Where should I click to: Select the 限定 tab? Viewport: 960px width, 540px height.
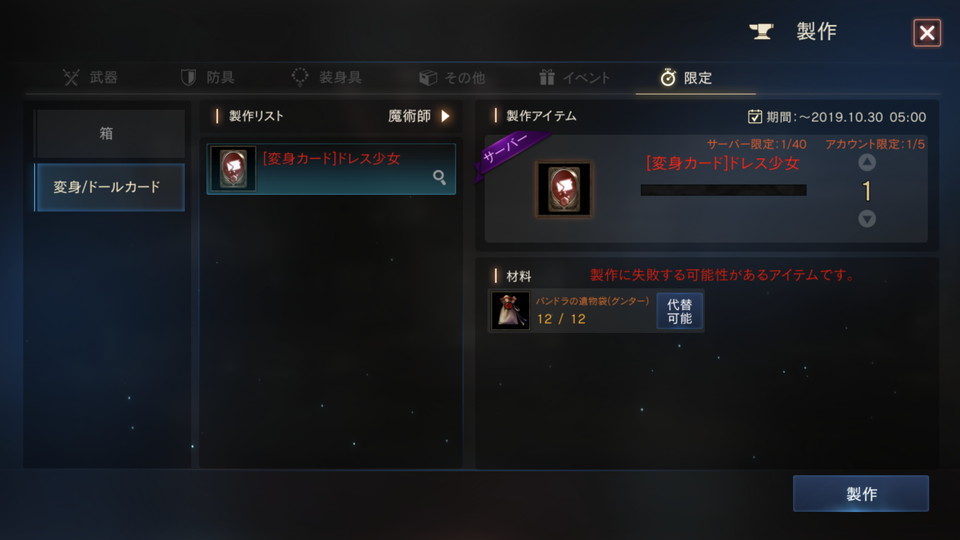[x=686, y=78]
